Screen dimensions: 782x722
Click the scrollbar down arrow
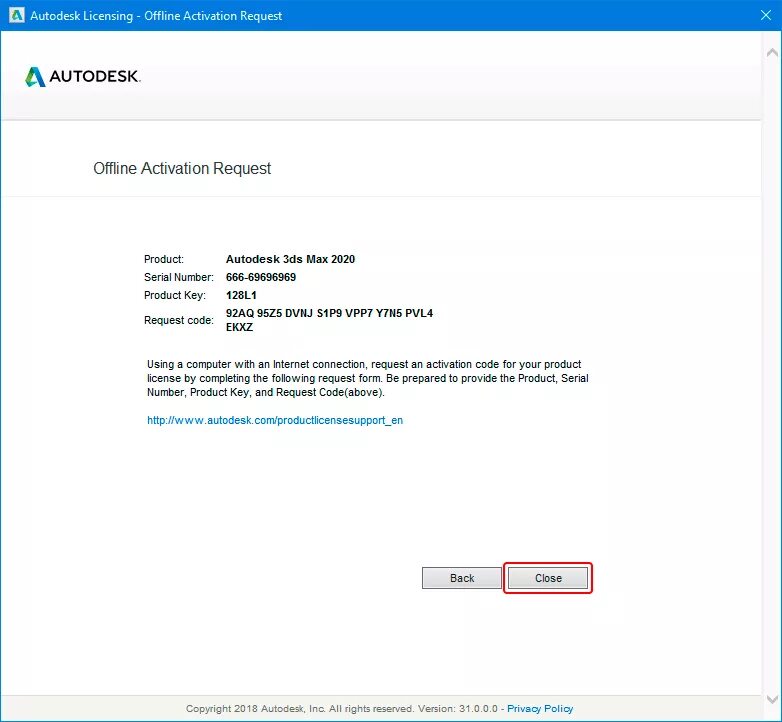point(772,700)
